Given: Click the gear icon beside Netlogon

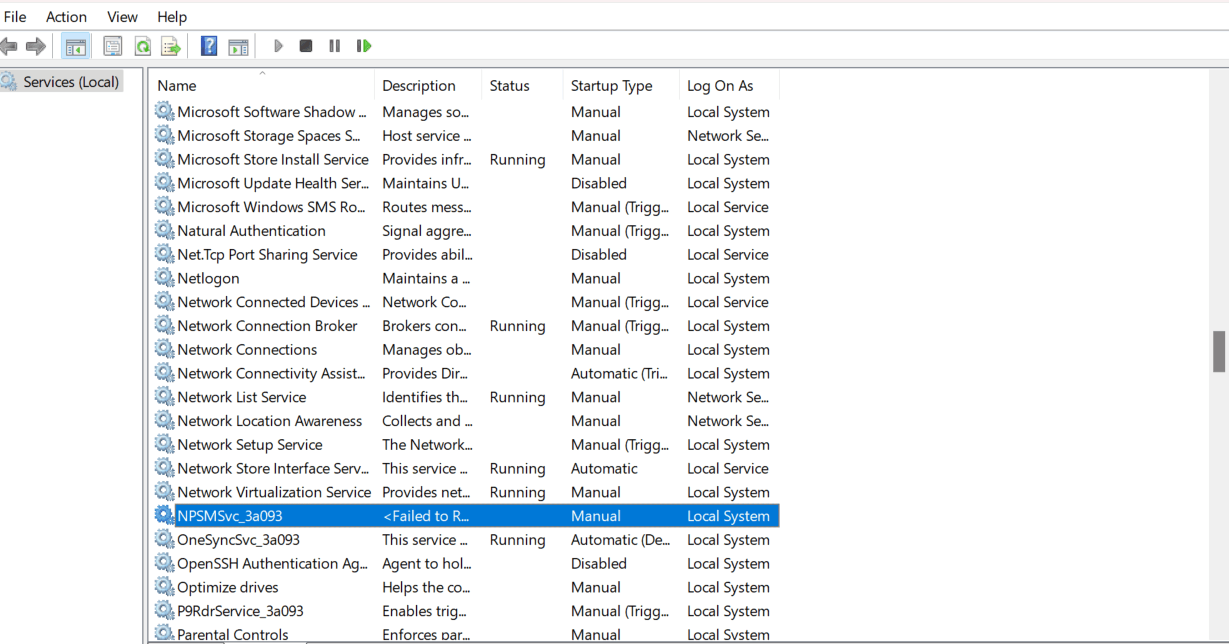Looking at the screenshot, I should (x=164, y=278).
